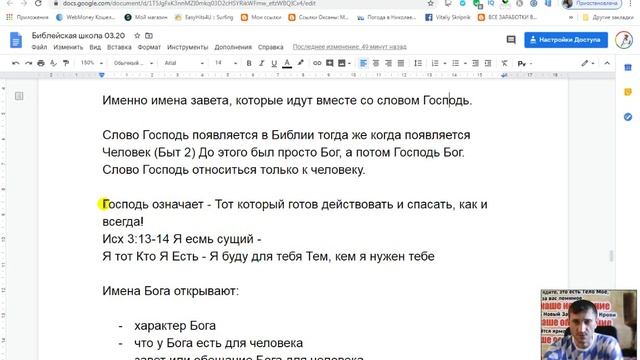Open the Vitaly Skipnik Facebook bookmark
The height and width of the screenshot is (360, 640).
tap(448, 18)
